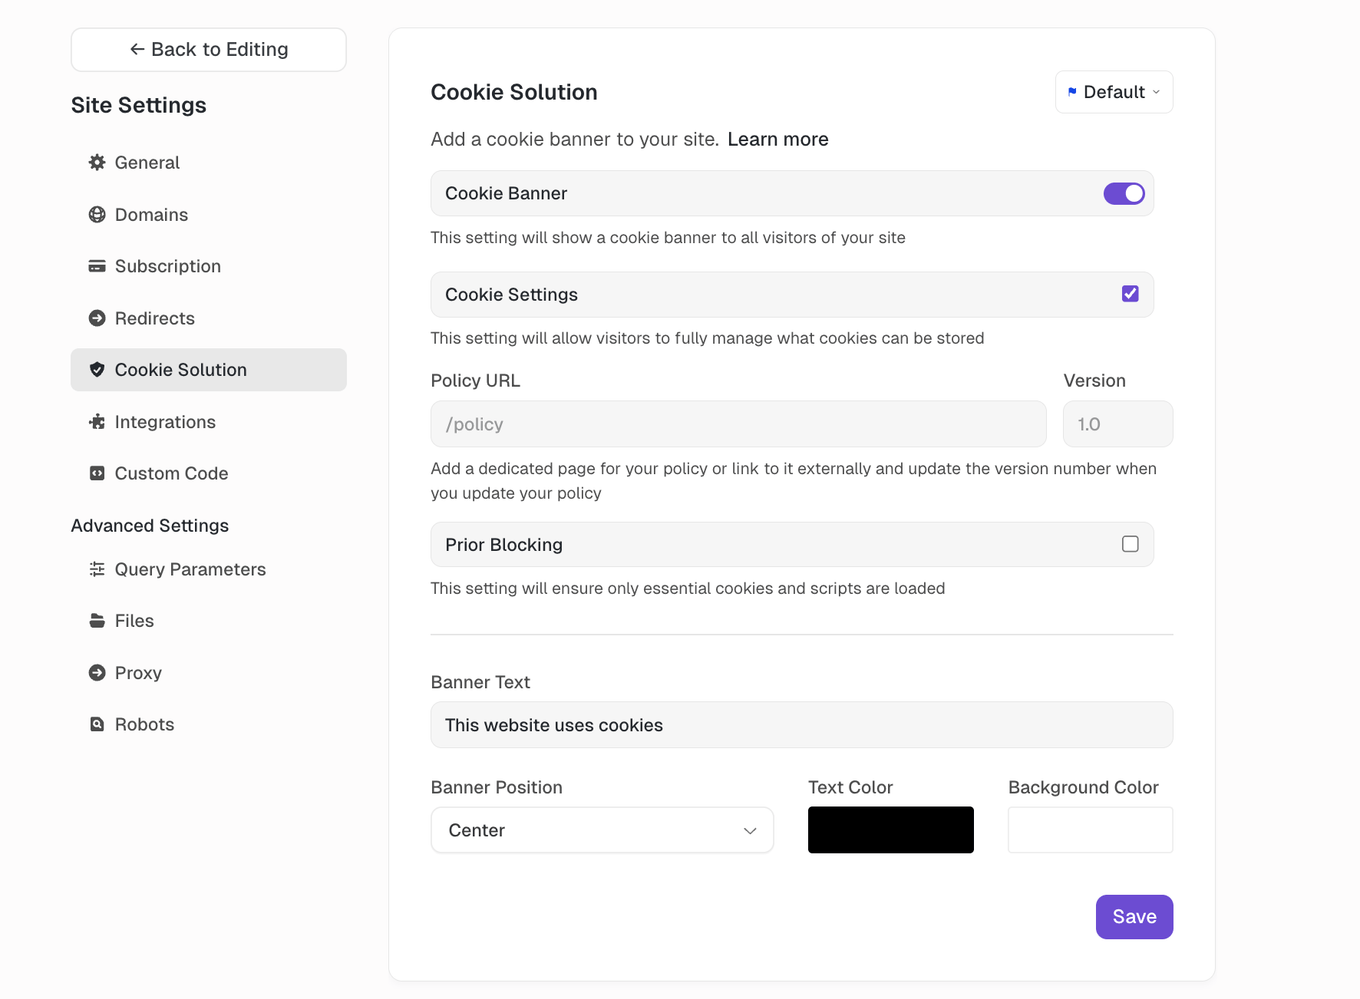1360x999 pixels.
Task: Open the Proxy settings page
Action: click(138, 673)
